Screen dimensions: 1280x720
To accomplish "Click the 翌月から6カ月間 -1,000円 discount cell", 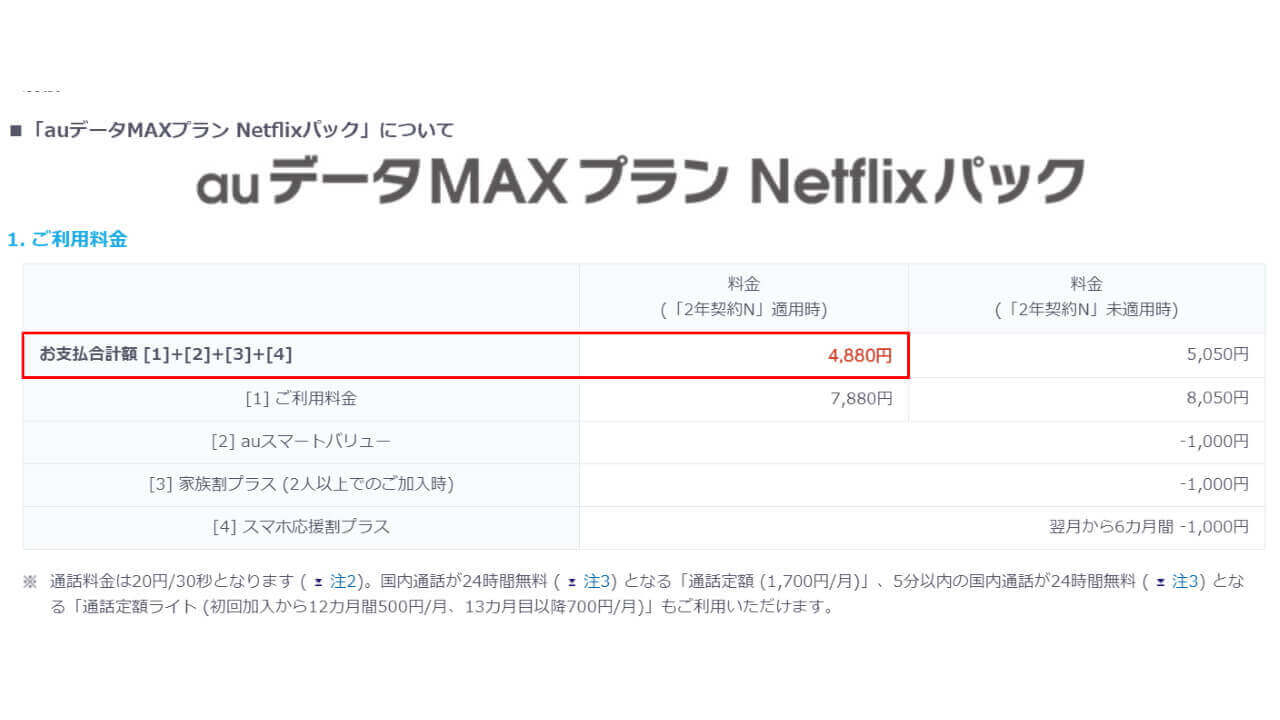I will (x=1148, y=527).
